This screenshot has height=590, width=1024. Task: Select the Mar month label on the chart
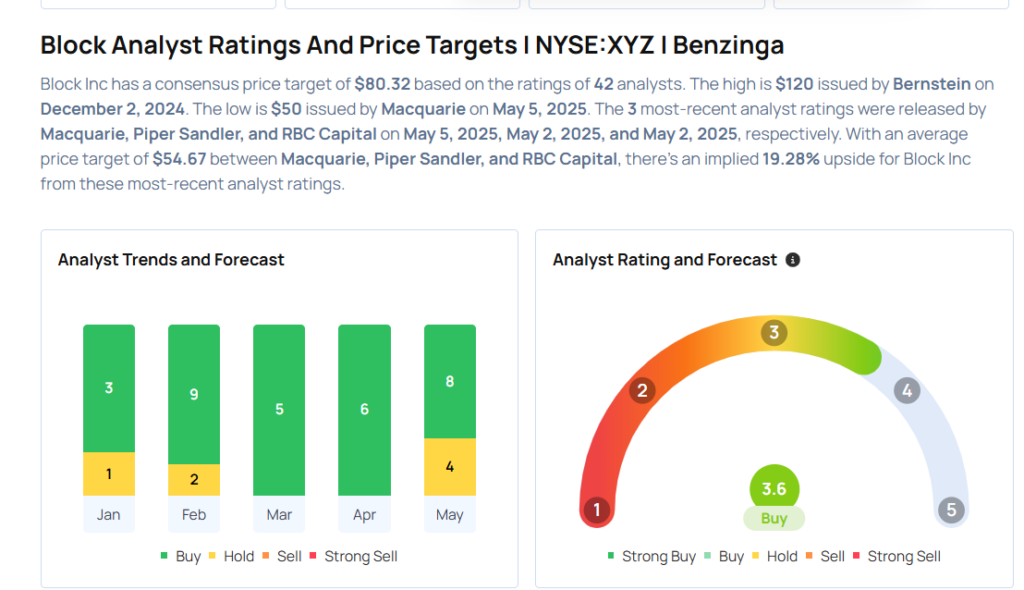click(x=279, y=515)
